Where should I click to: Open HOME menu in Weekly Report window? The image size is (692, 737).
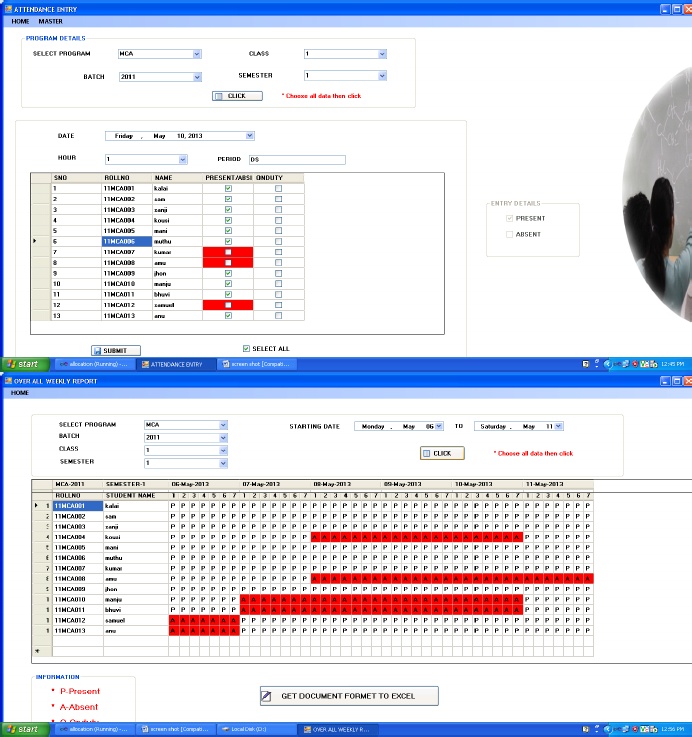[x=20, y=393]
